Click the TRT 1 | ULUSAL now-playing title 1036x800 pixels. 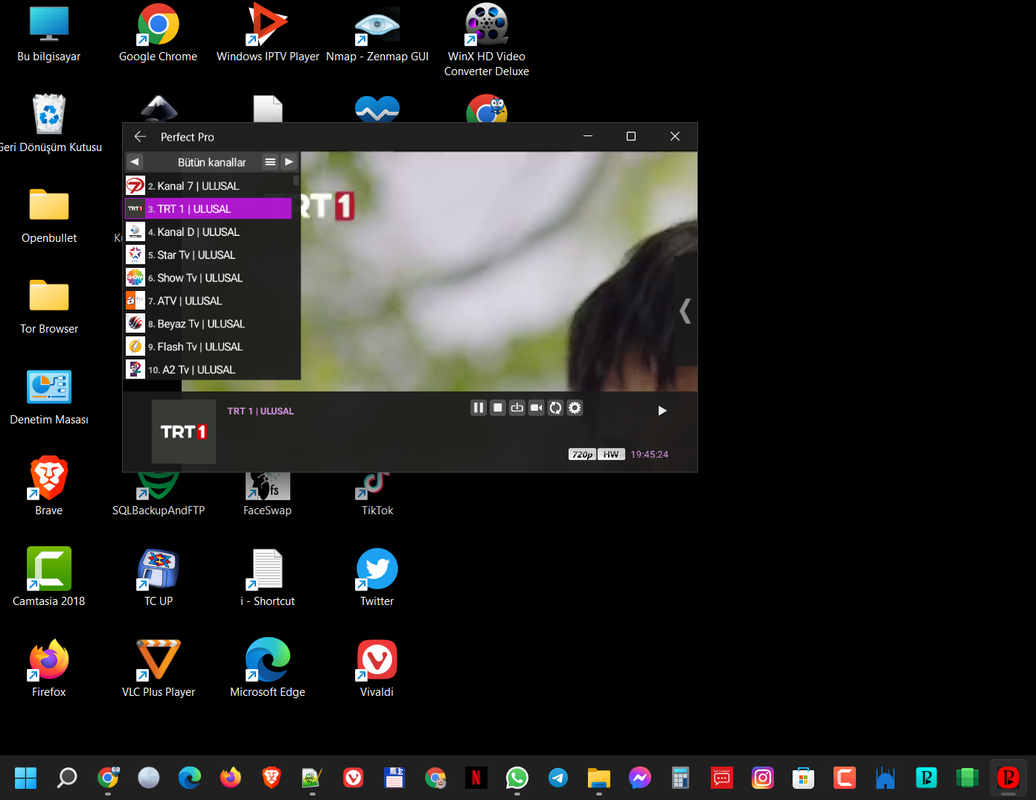pos(260,411)
